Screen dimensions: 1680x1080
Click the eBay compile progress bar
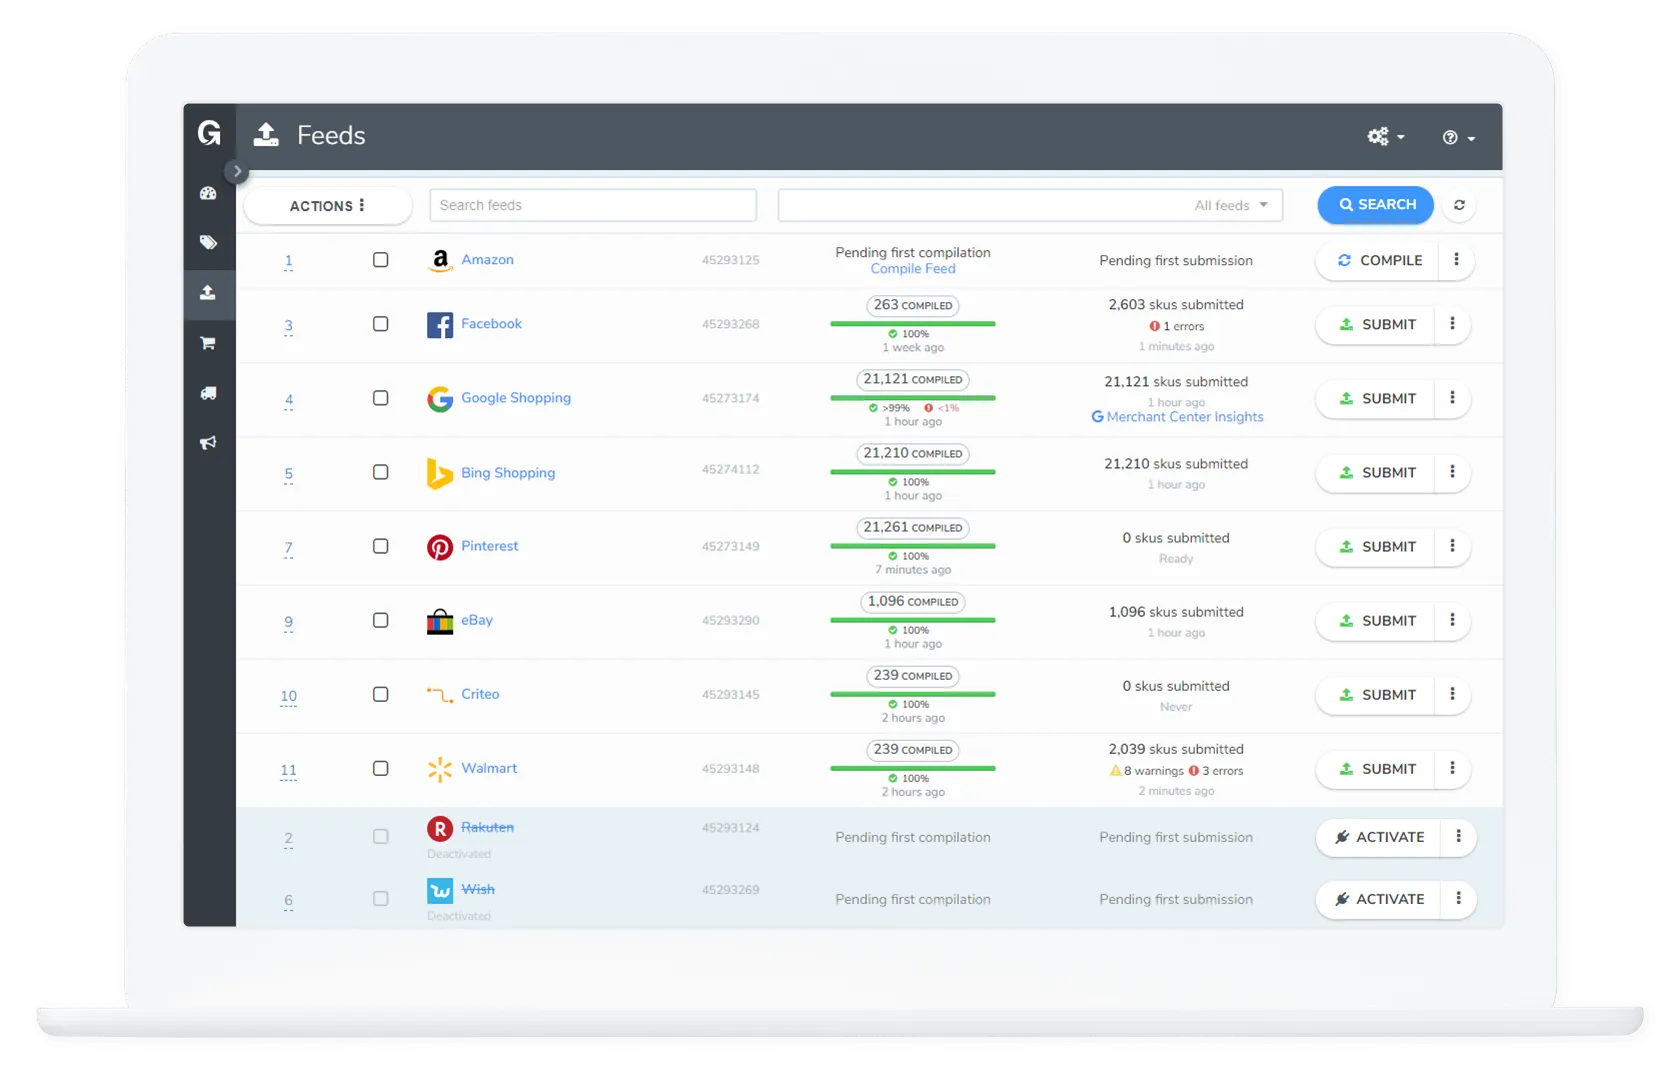(913, 620)
